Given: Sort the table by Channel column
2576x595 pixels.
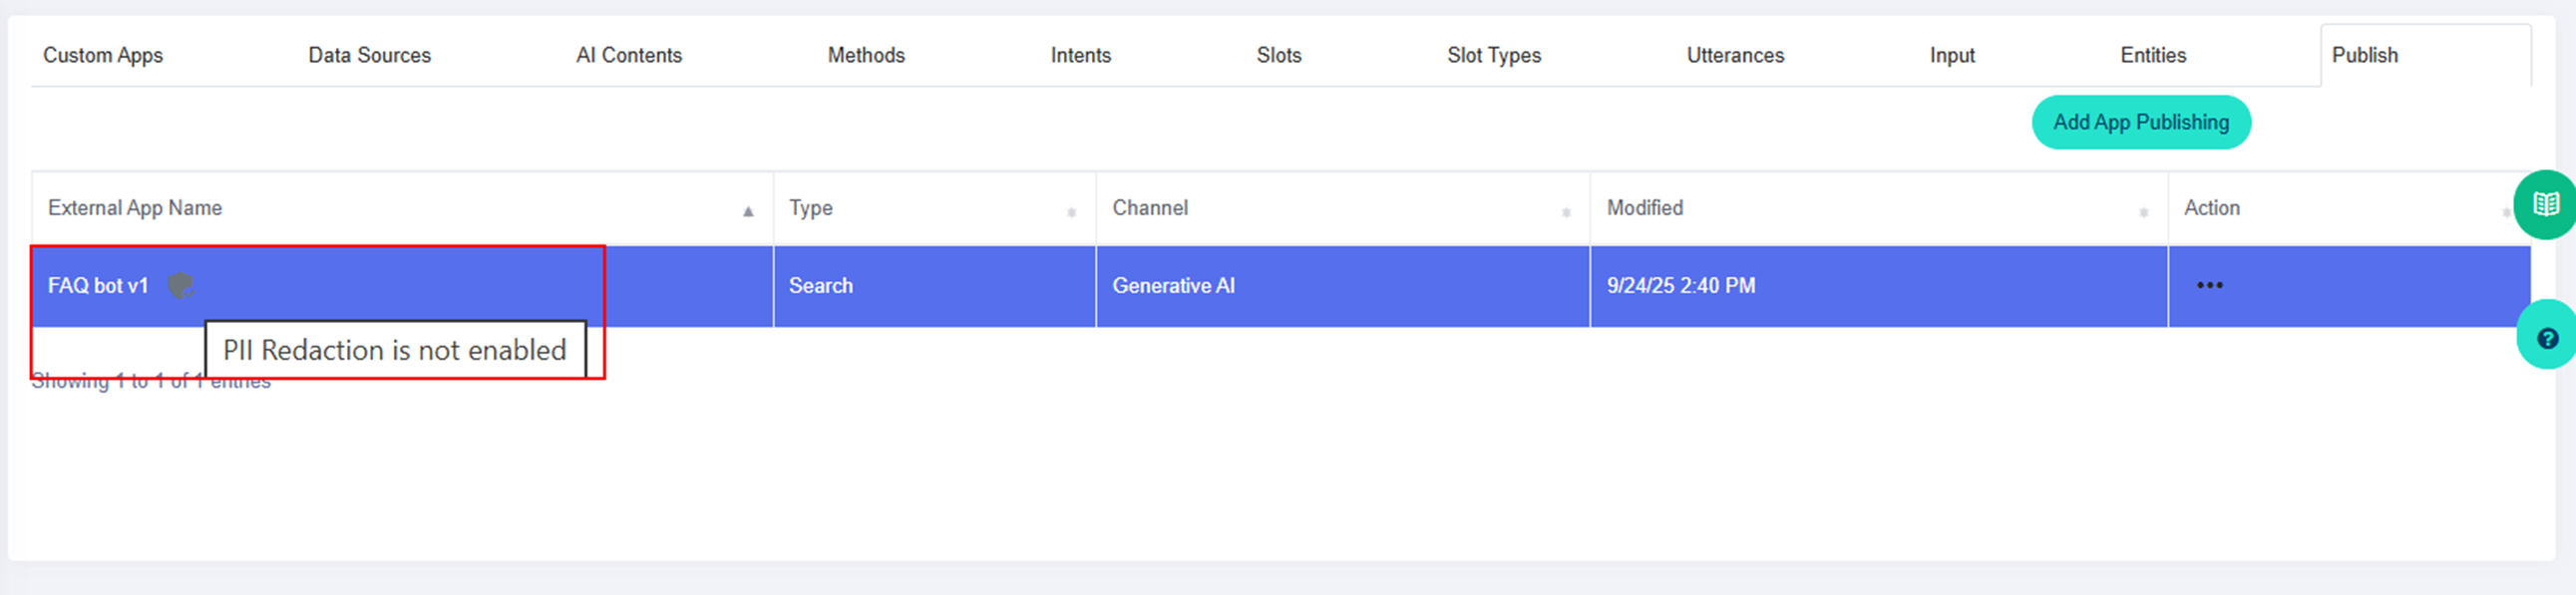Looking at the screenshot, I should [x=1566, y=212].
